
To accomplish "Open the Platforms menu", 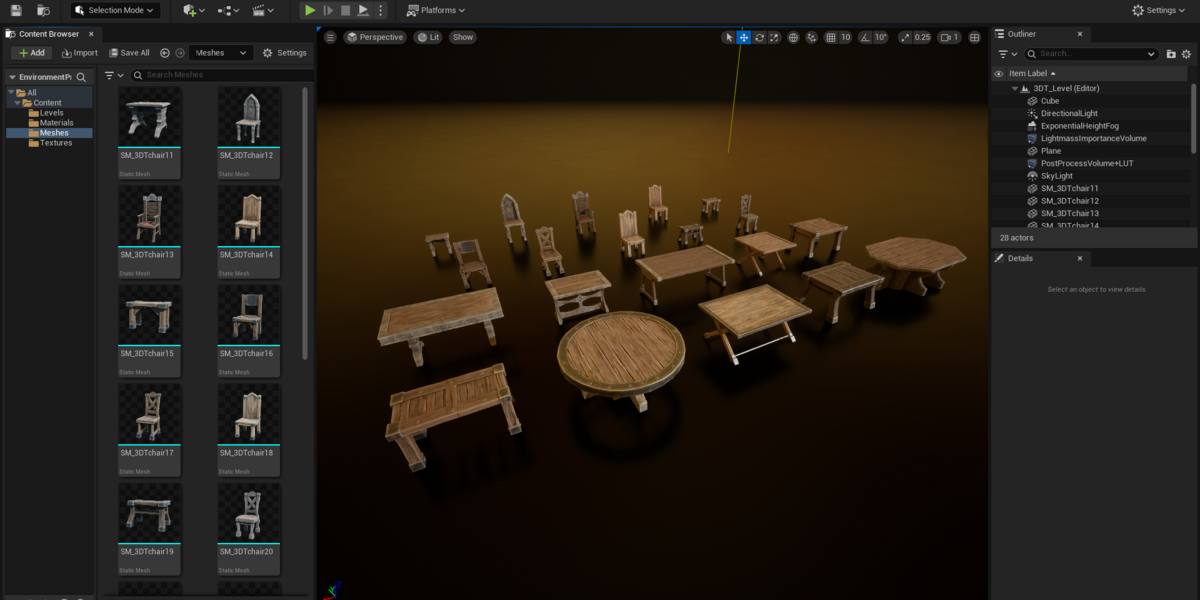I will (x=436, y=10).
